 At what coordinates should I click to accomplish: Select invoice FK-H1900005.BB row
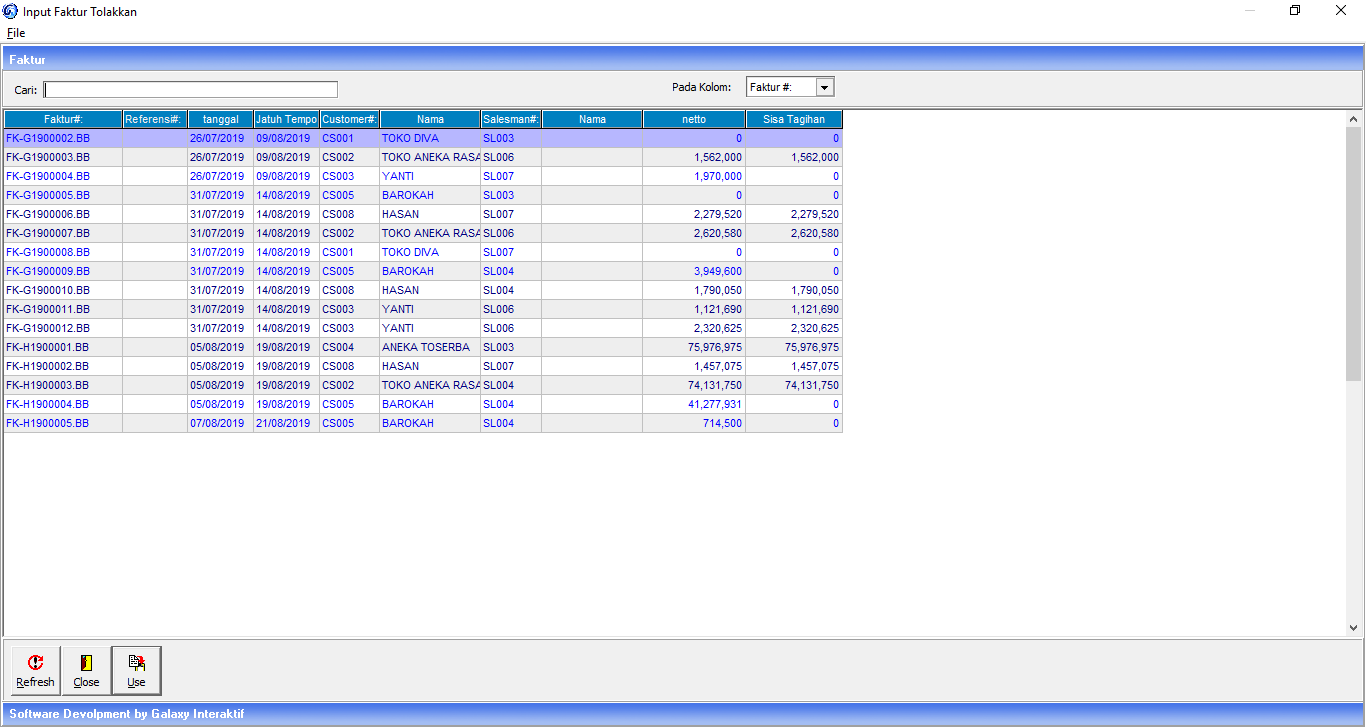click(48, 424)
